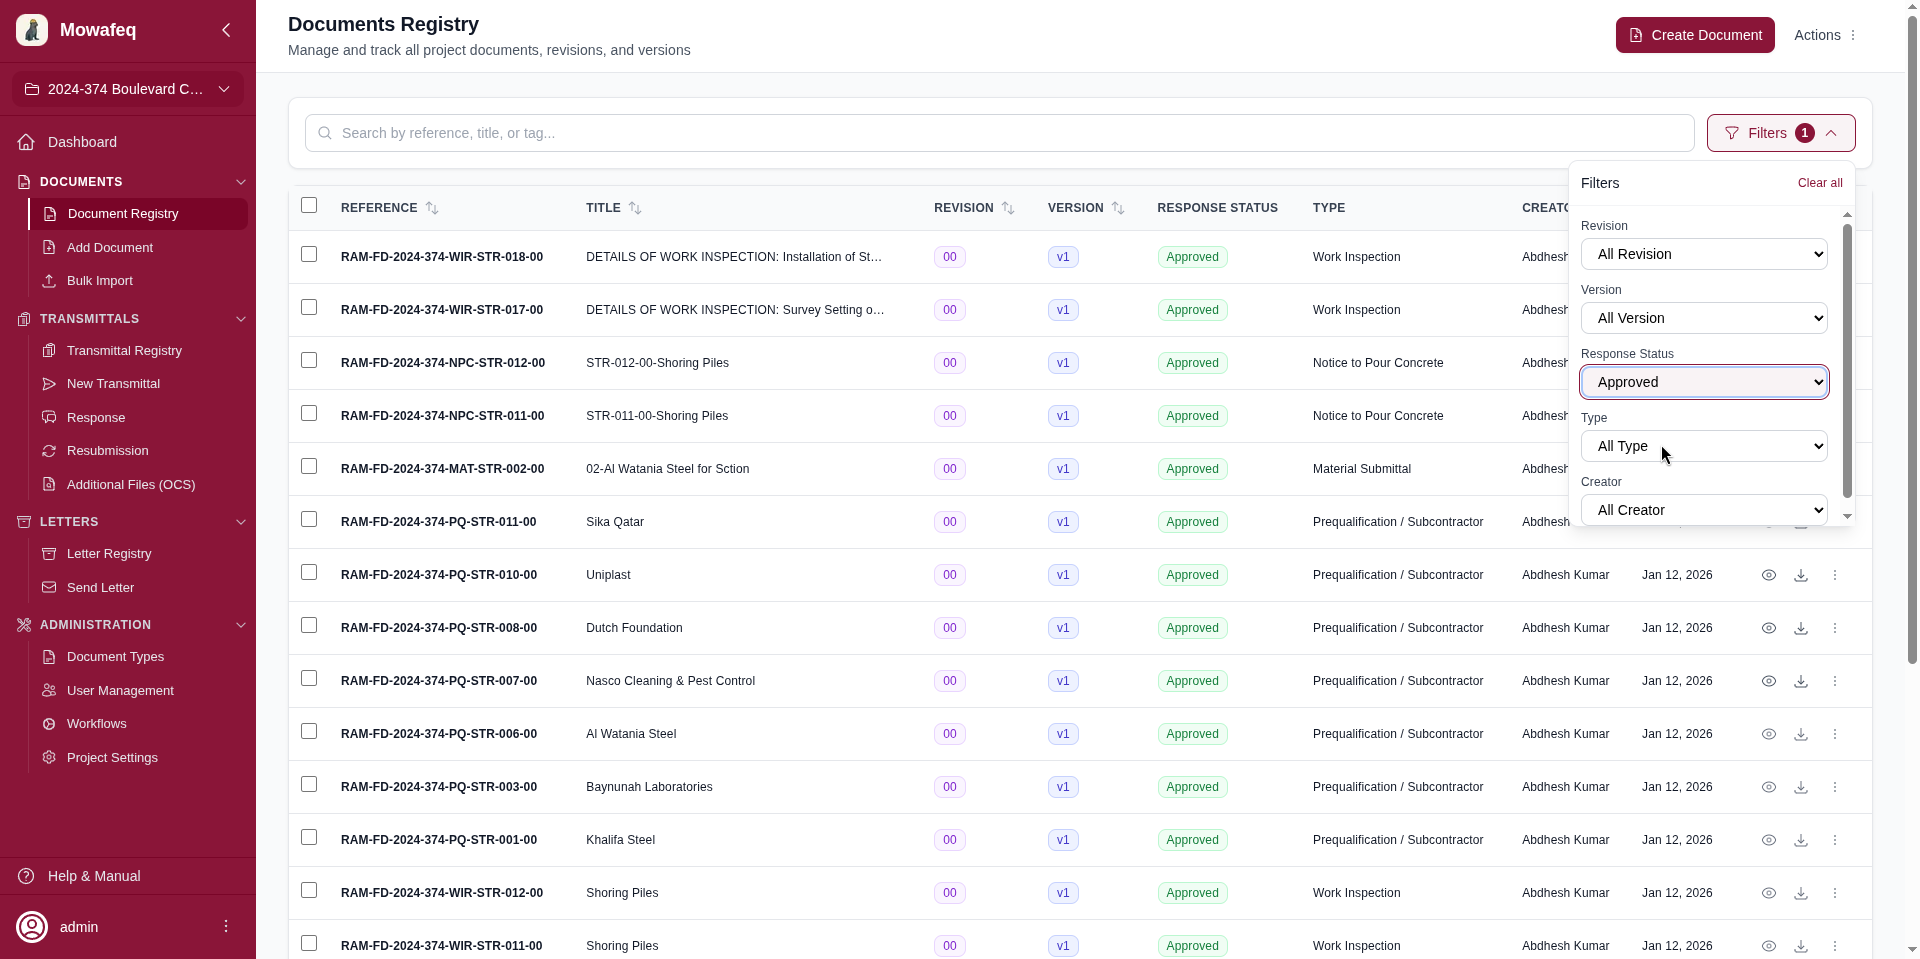This screenshot has width=1920, height=959.
Task: Open Workflows in Administration
Action: point(97,723)
